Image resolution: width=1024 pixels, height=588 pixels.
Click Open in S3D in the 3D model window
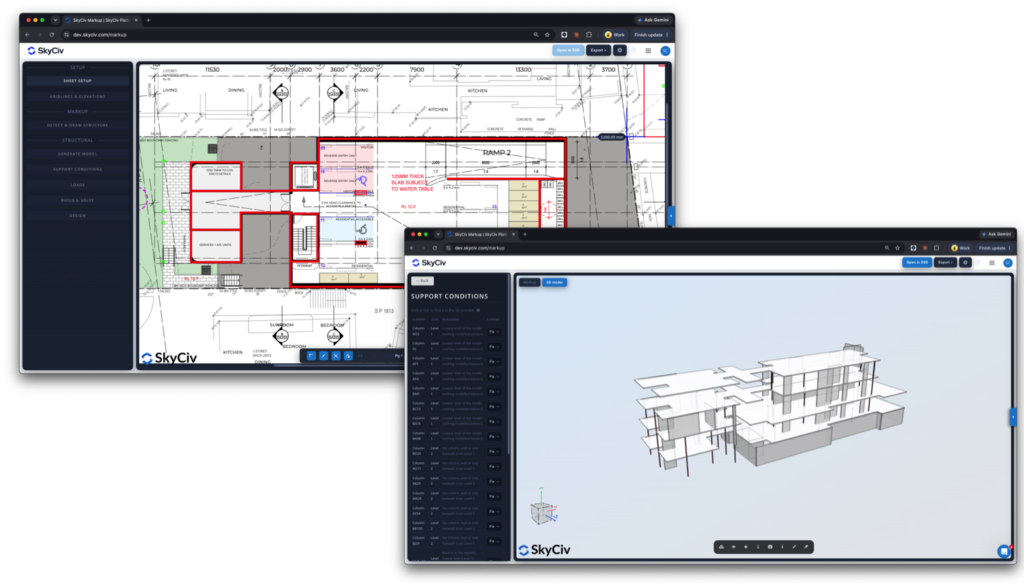(x=917, y=263)
